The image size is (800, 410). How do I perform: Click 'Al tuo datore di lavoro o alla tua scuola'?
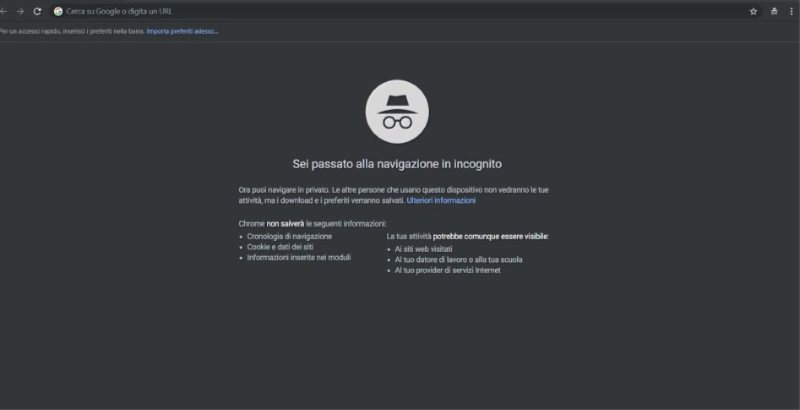[x=459, y=260]
